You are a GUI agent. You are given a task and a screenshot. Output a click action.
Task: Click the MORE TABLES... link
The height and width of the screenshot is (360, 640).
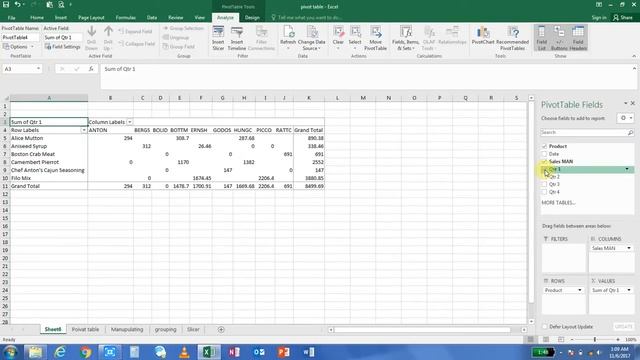coord(558,203)
